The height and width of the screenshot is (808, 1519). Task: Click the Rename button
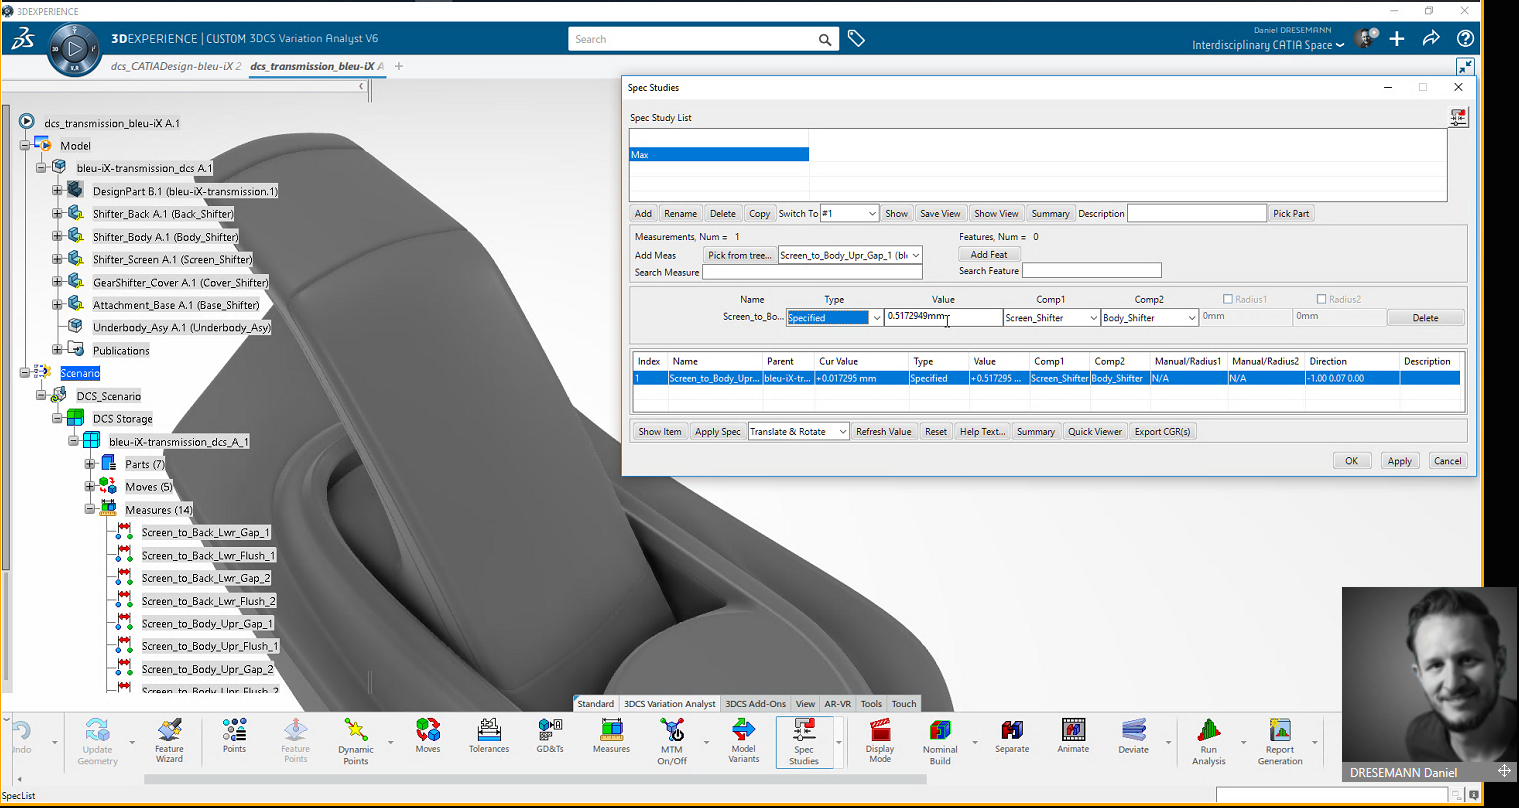point(680,213)
